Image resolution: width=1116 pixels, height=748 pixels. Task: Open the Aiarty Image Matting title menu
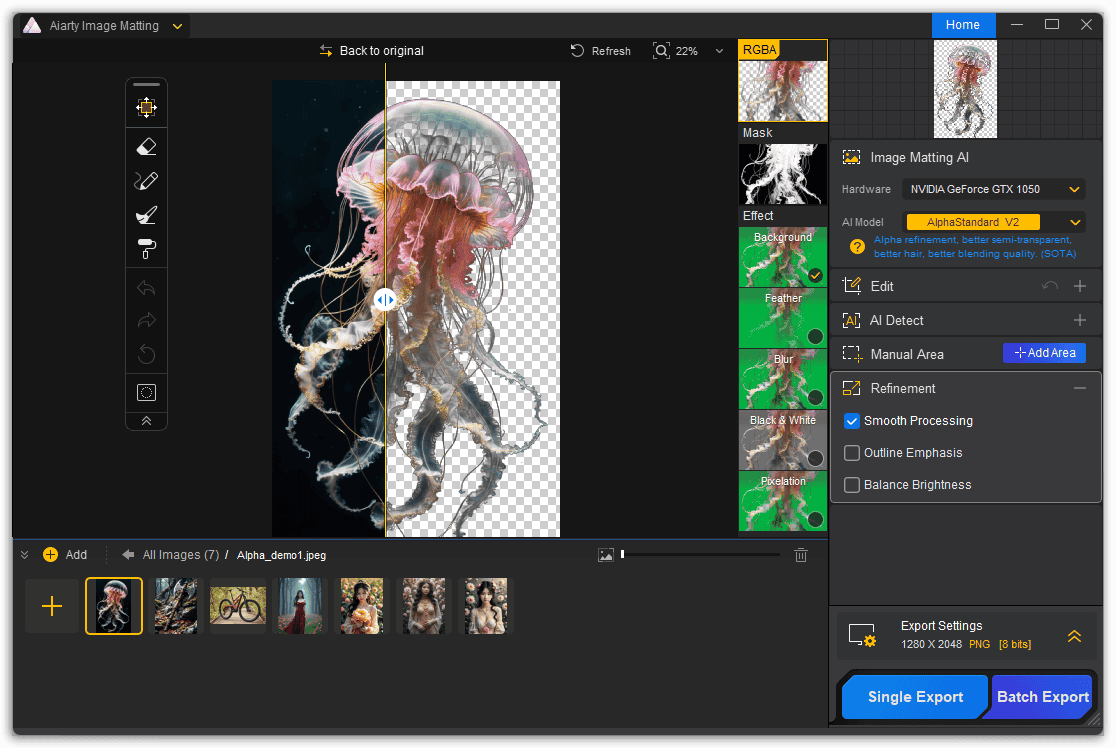[178, 26]
